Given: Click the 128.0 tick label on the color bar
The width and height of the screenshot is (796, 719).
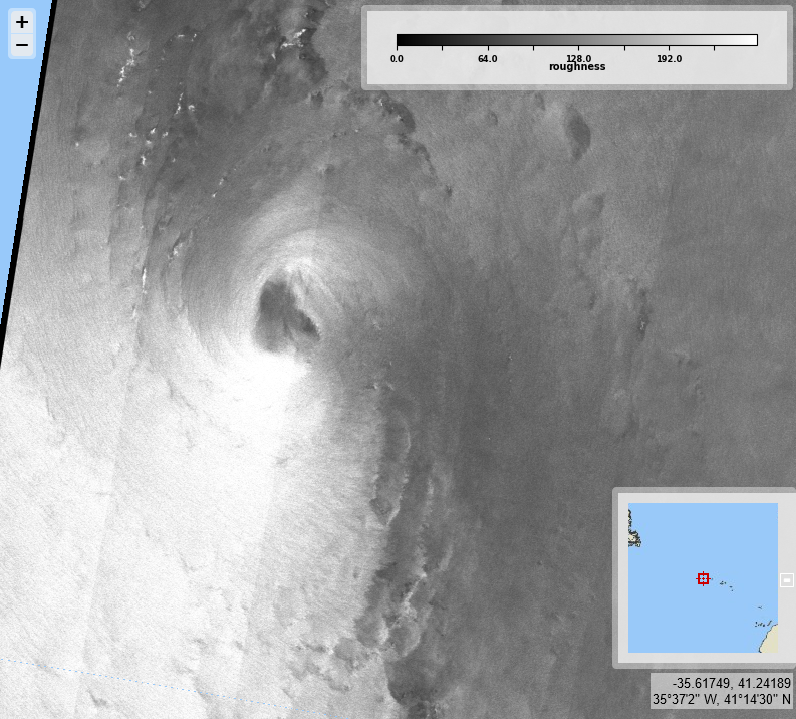Looking at the screenshot, I should (578, 58).
